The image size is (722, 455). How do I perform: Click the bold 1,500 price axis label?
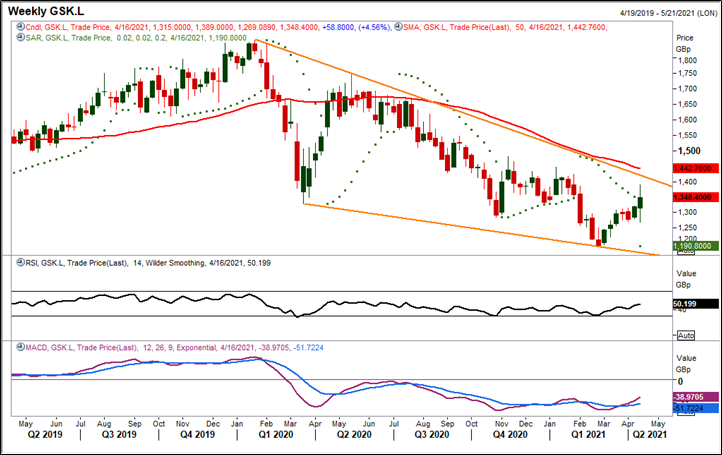(689, 151)
